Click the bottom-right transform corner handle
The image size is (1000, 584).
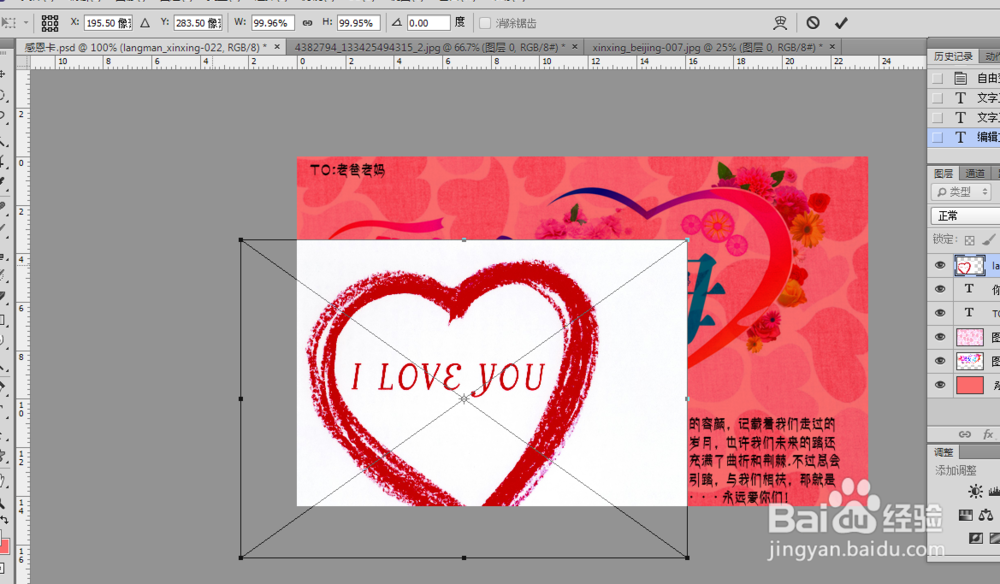point(687,558)
